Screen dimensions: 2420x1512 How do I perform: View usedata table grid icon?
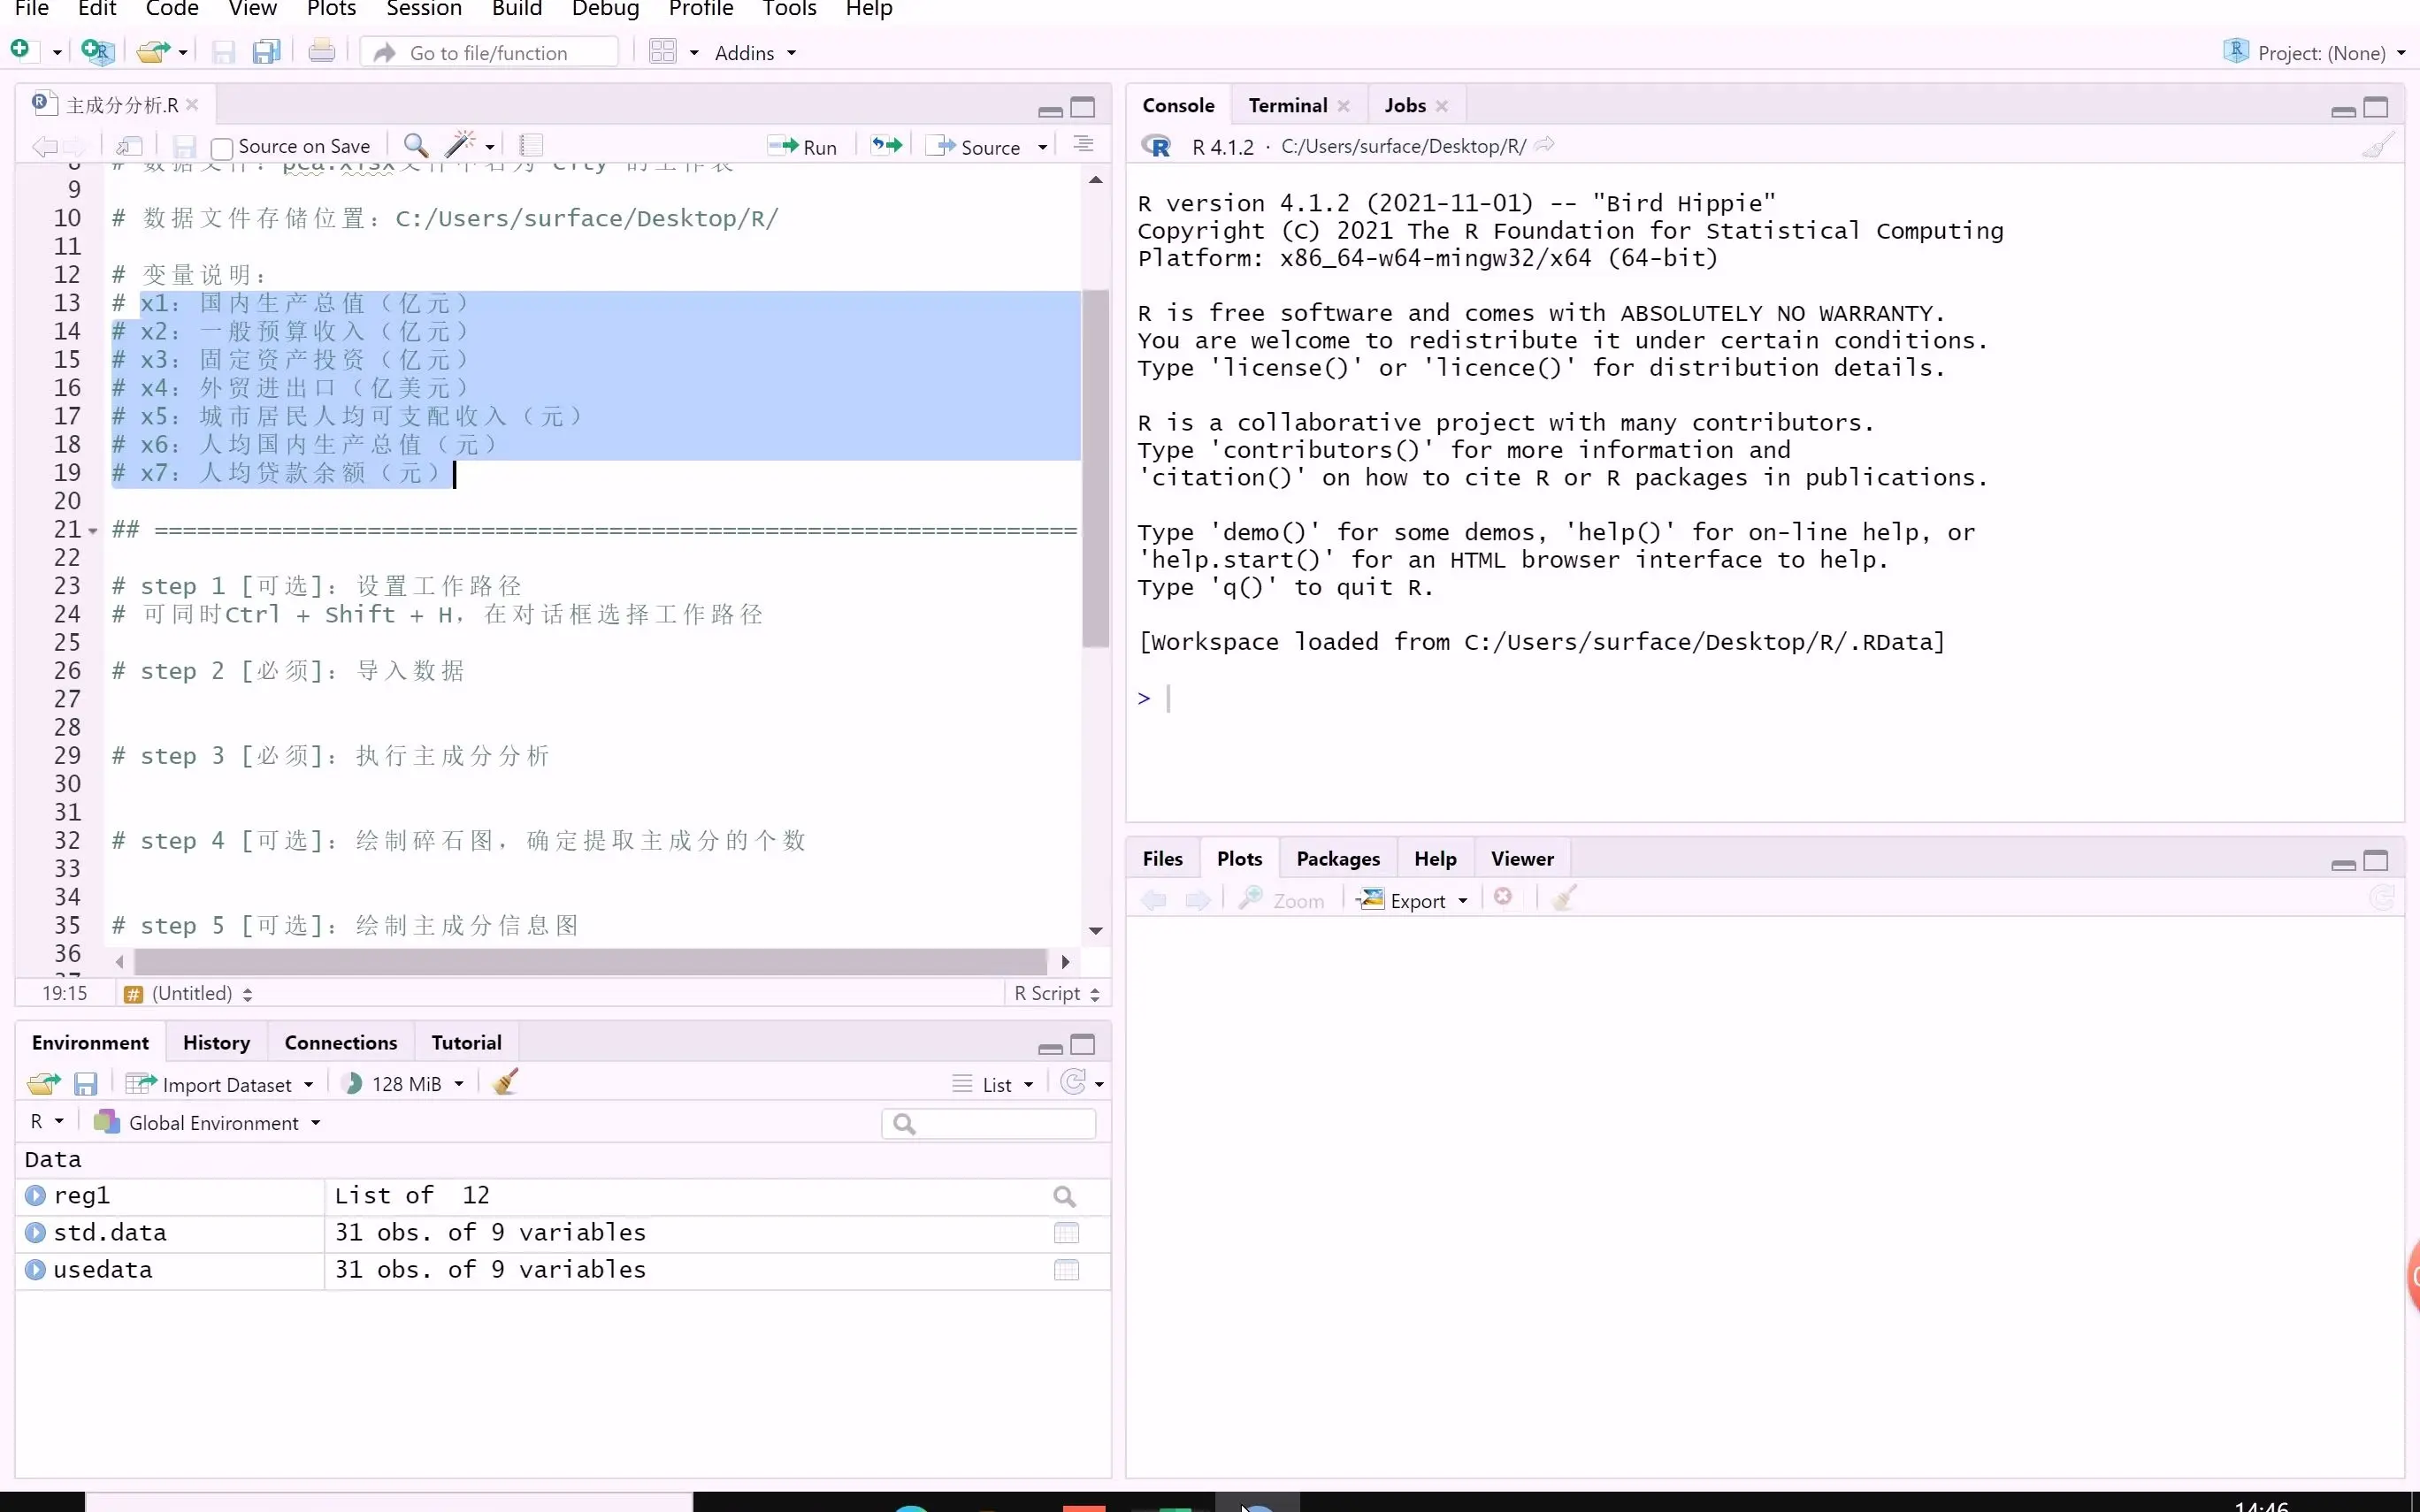(x=1066, y=1270)
